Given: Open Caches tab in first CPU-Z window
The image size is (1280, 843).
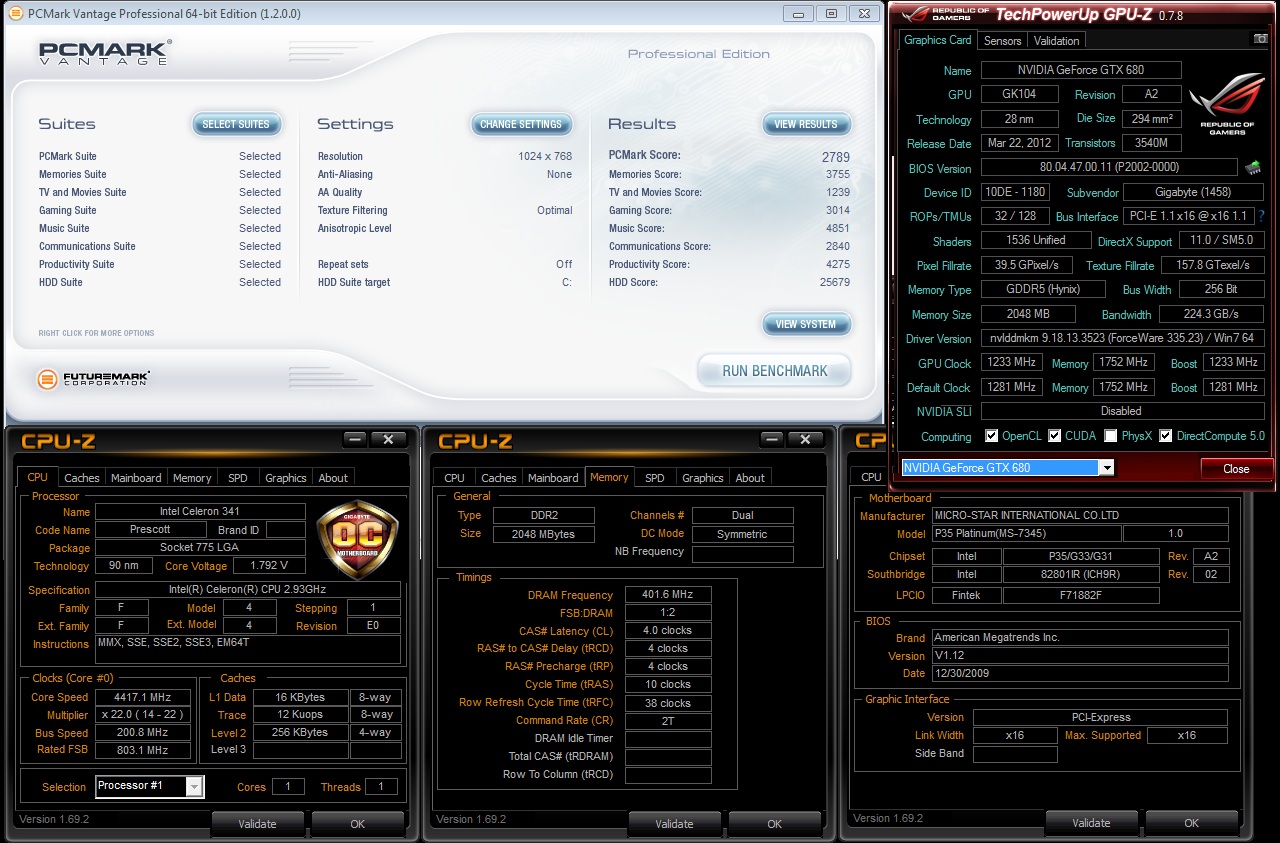Looking at the screenshot, I should tap(82, 478).
